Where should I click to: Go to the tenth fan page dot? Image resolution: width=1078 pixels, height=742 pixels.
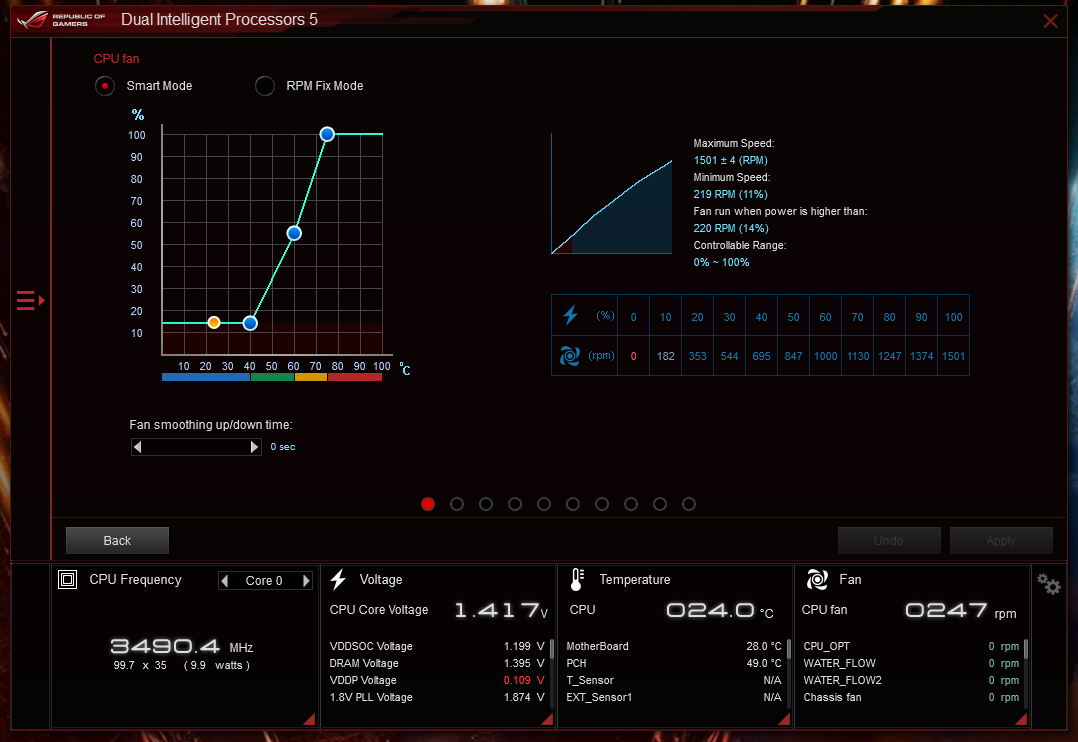pos(689,504)
